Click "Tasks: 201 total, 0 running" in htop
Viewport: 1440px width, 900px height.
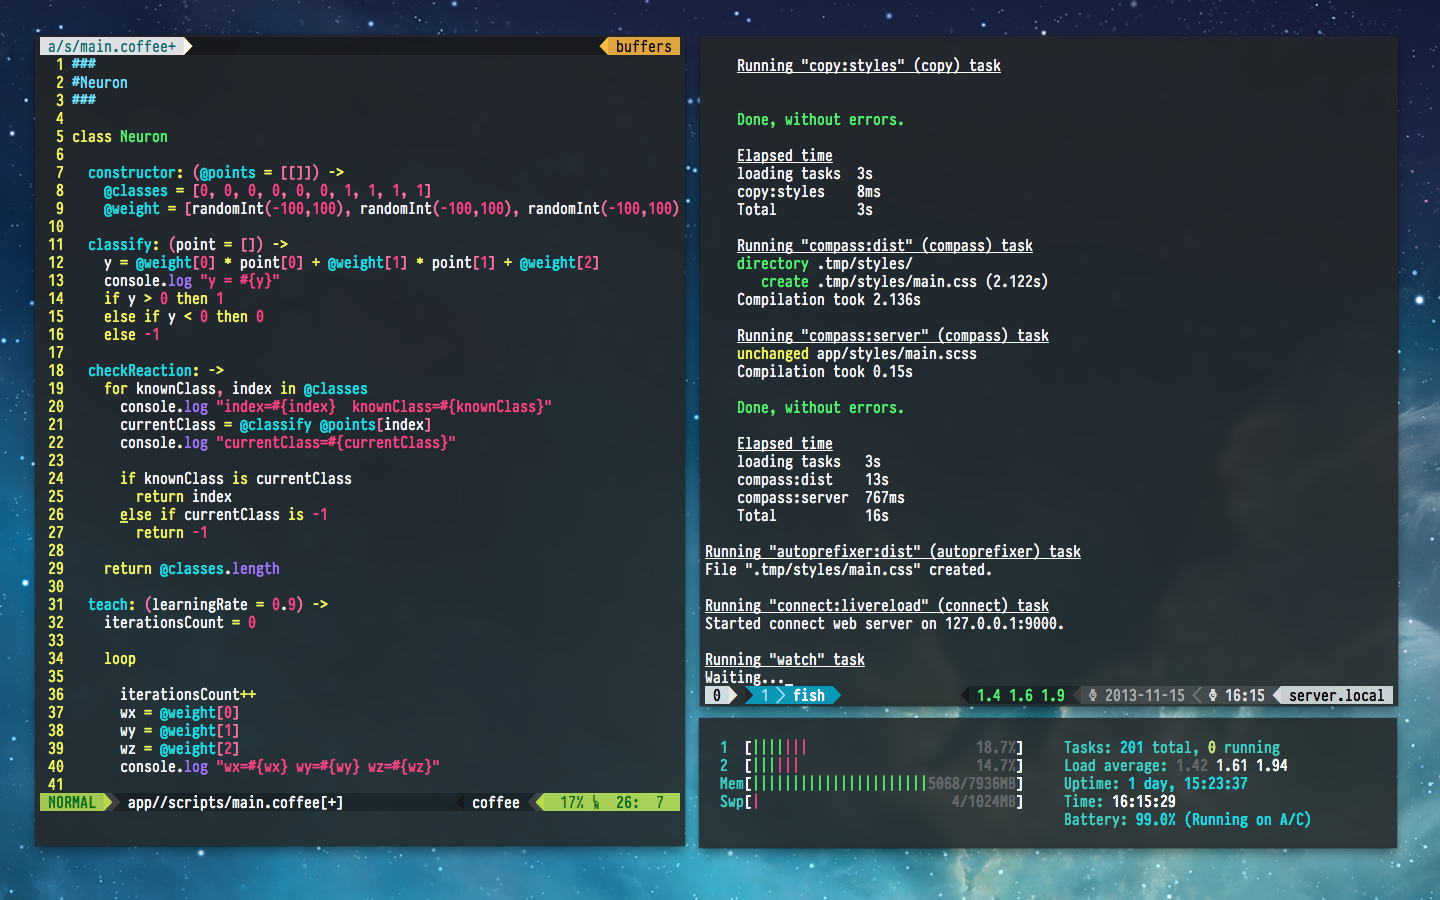point(1172,748)
